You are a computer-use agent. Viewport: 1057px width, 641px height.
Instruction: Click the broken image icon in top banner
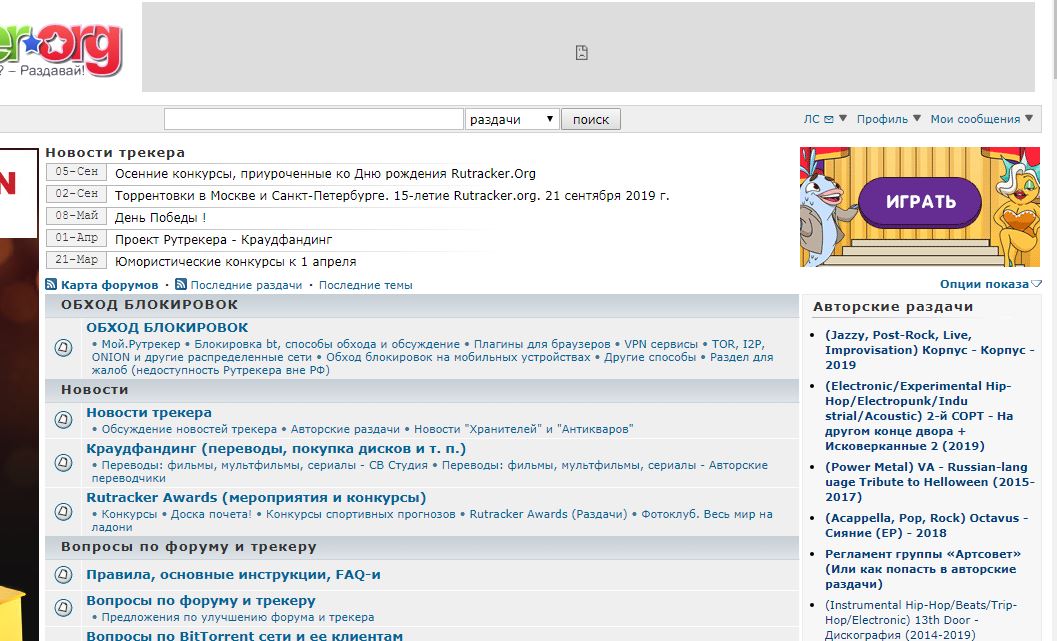[x=582, y=52]
